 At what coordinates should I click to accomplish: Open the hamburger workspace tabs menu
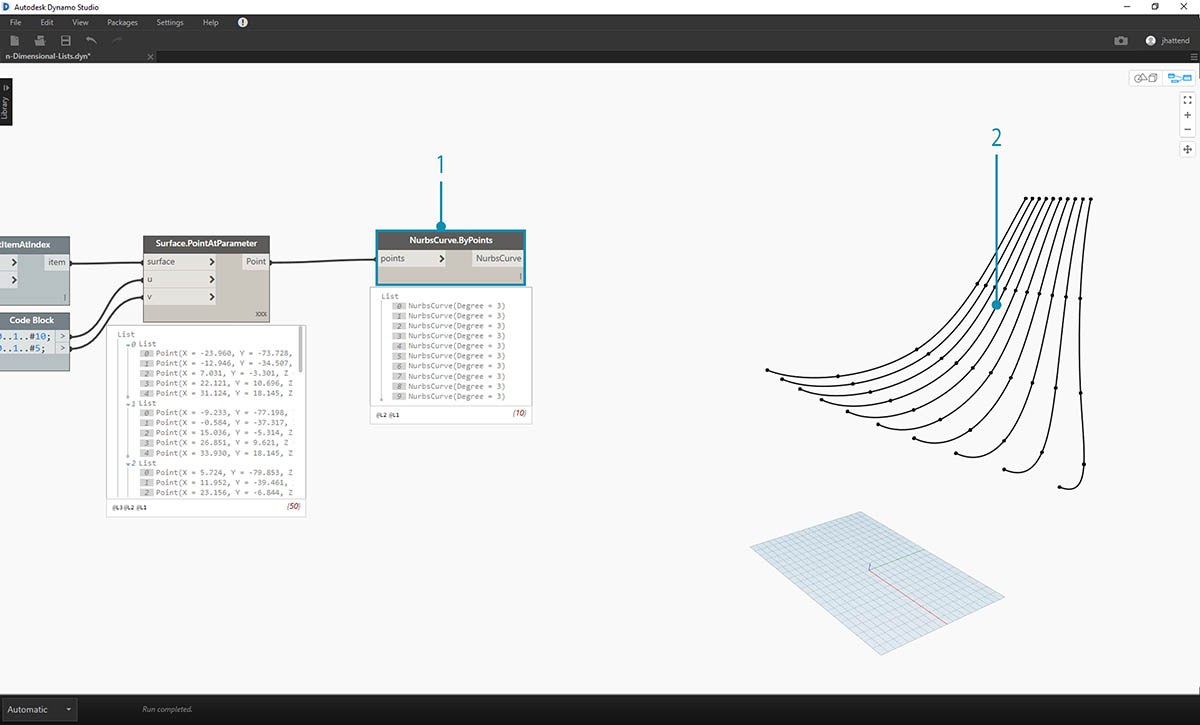coord(1193,57)
